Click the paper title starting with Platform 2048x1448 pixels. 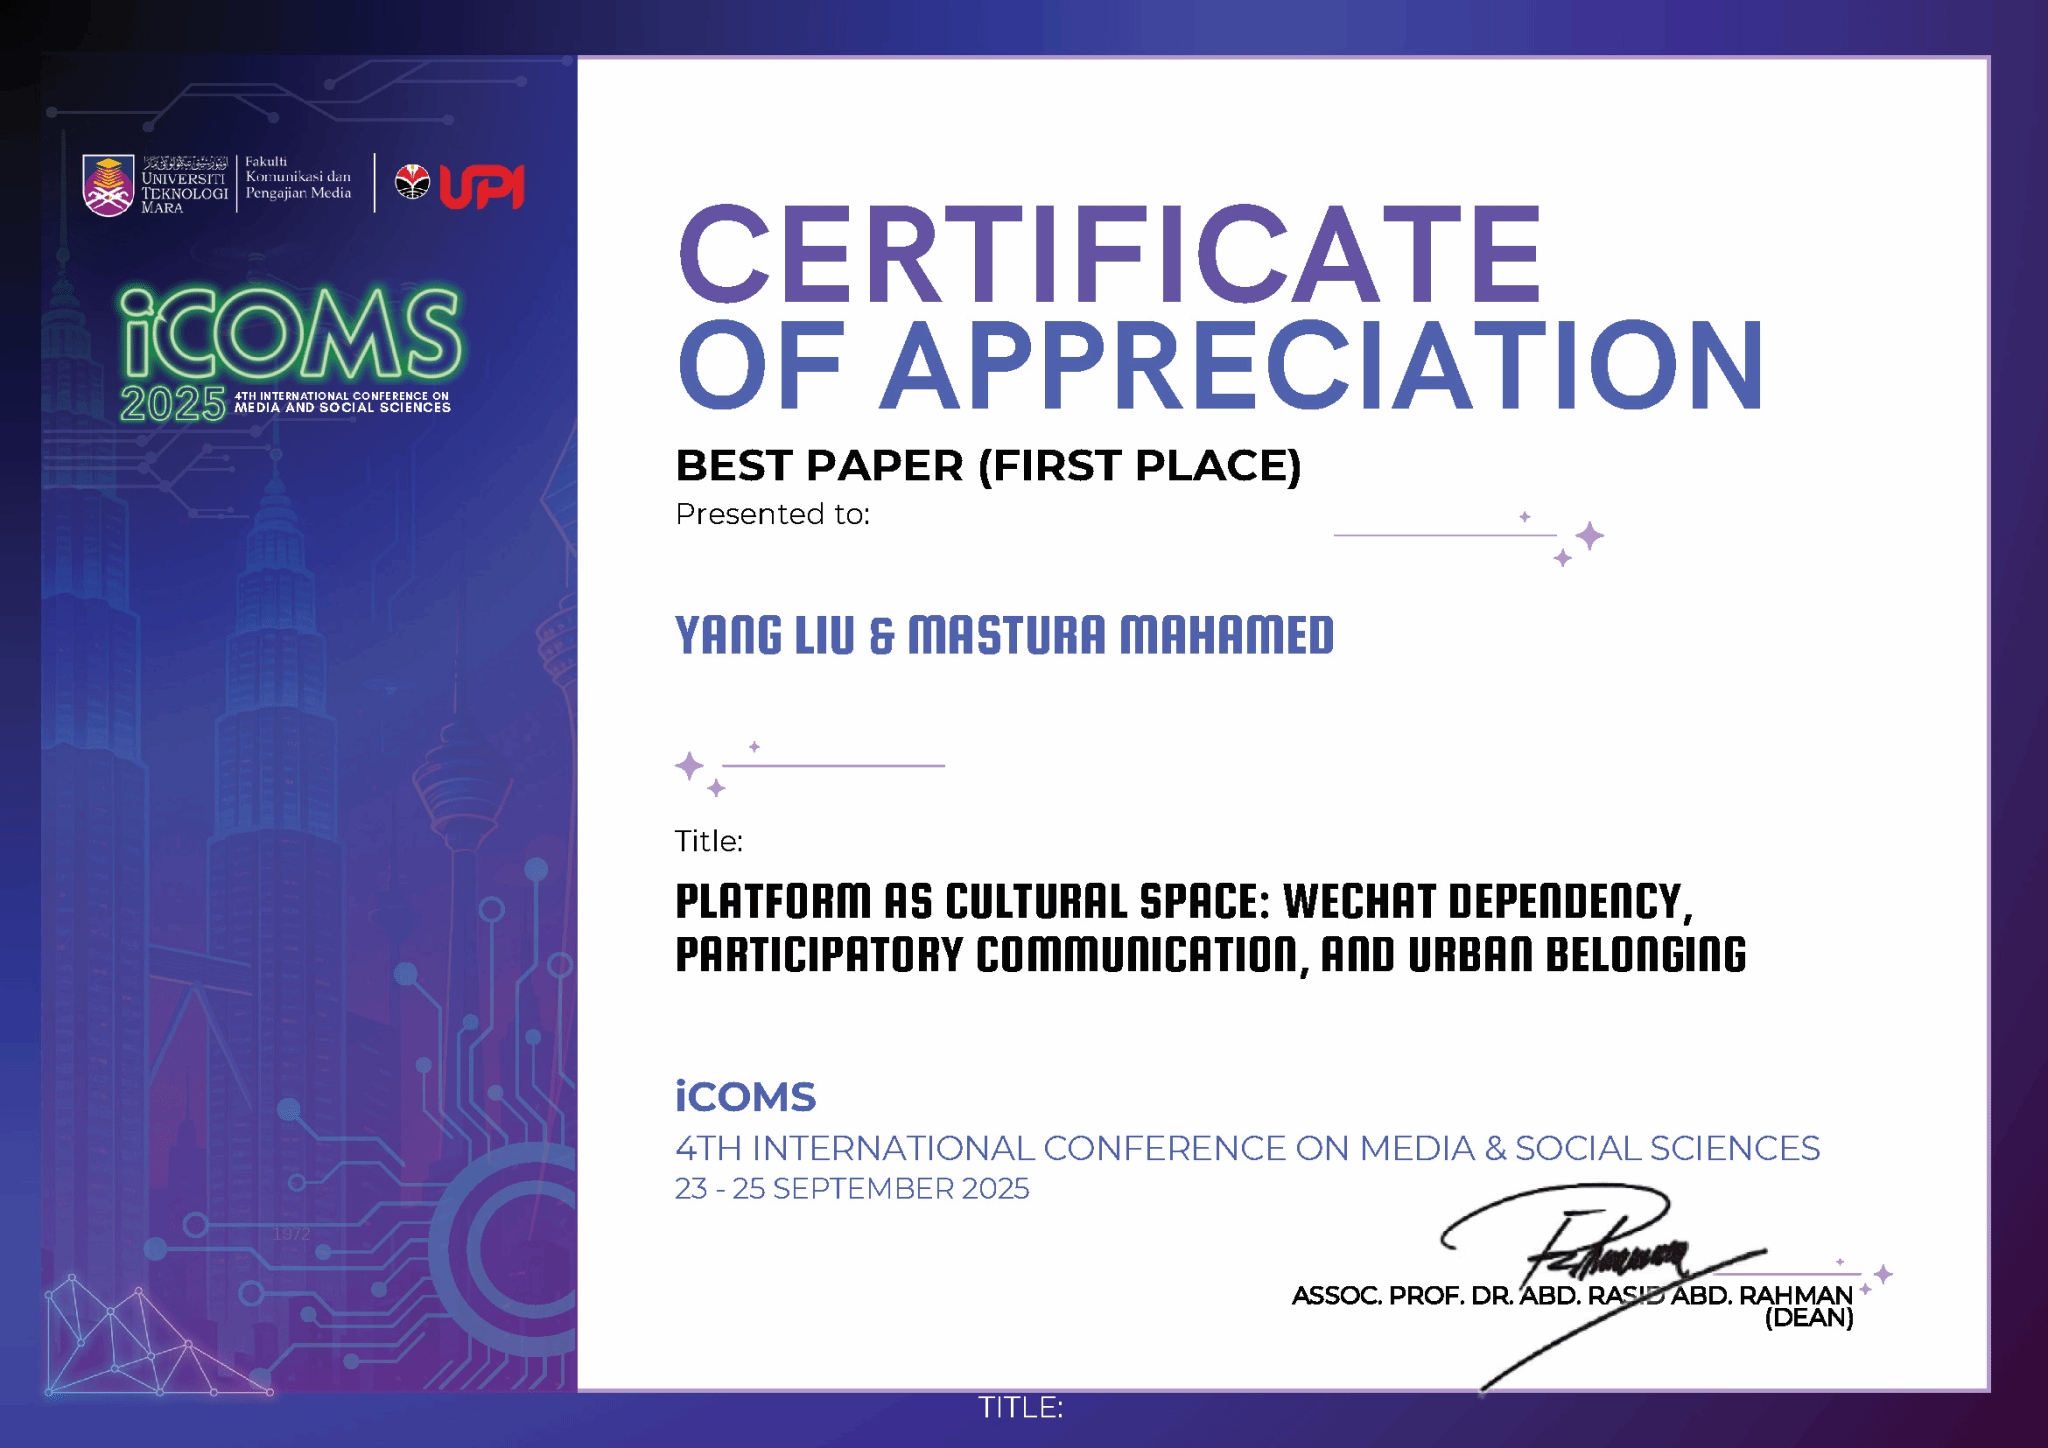[1210, 927]
